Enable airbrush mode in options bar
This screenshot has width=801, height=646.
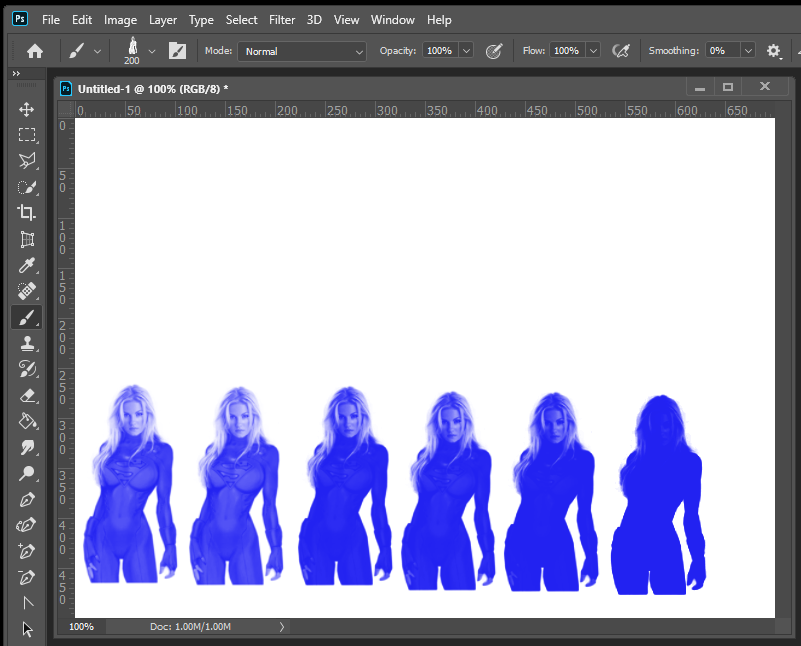621,50
